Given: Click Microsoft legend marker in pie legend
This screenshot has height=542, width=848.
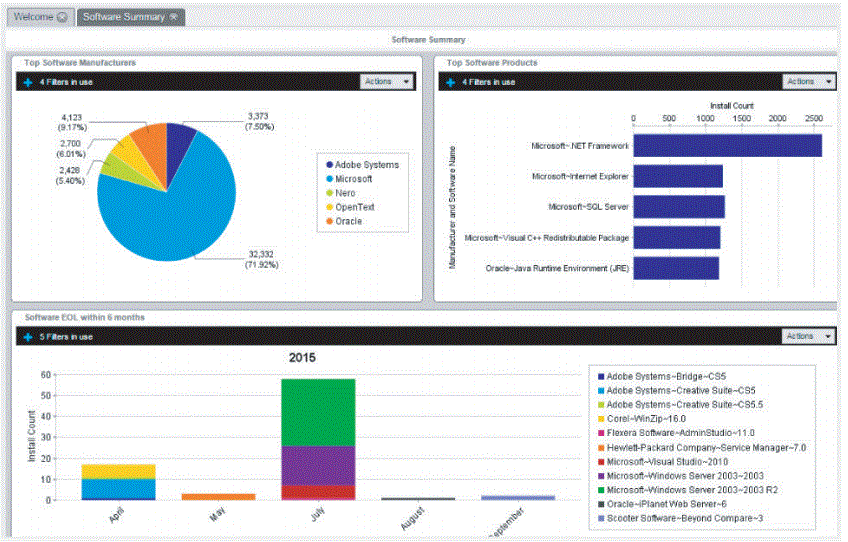Looking at the screenshot, I should [x=329, y=179].
